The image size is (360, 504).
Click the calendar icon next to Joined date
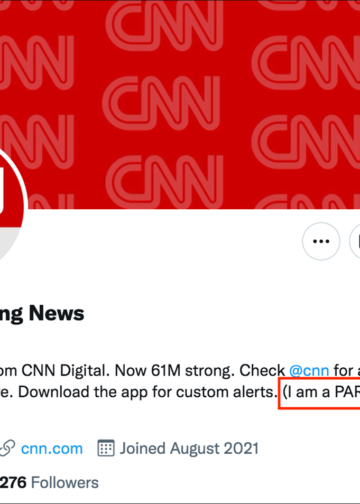(106, 448)
